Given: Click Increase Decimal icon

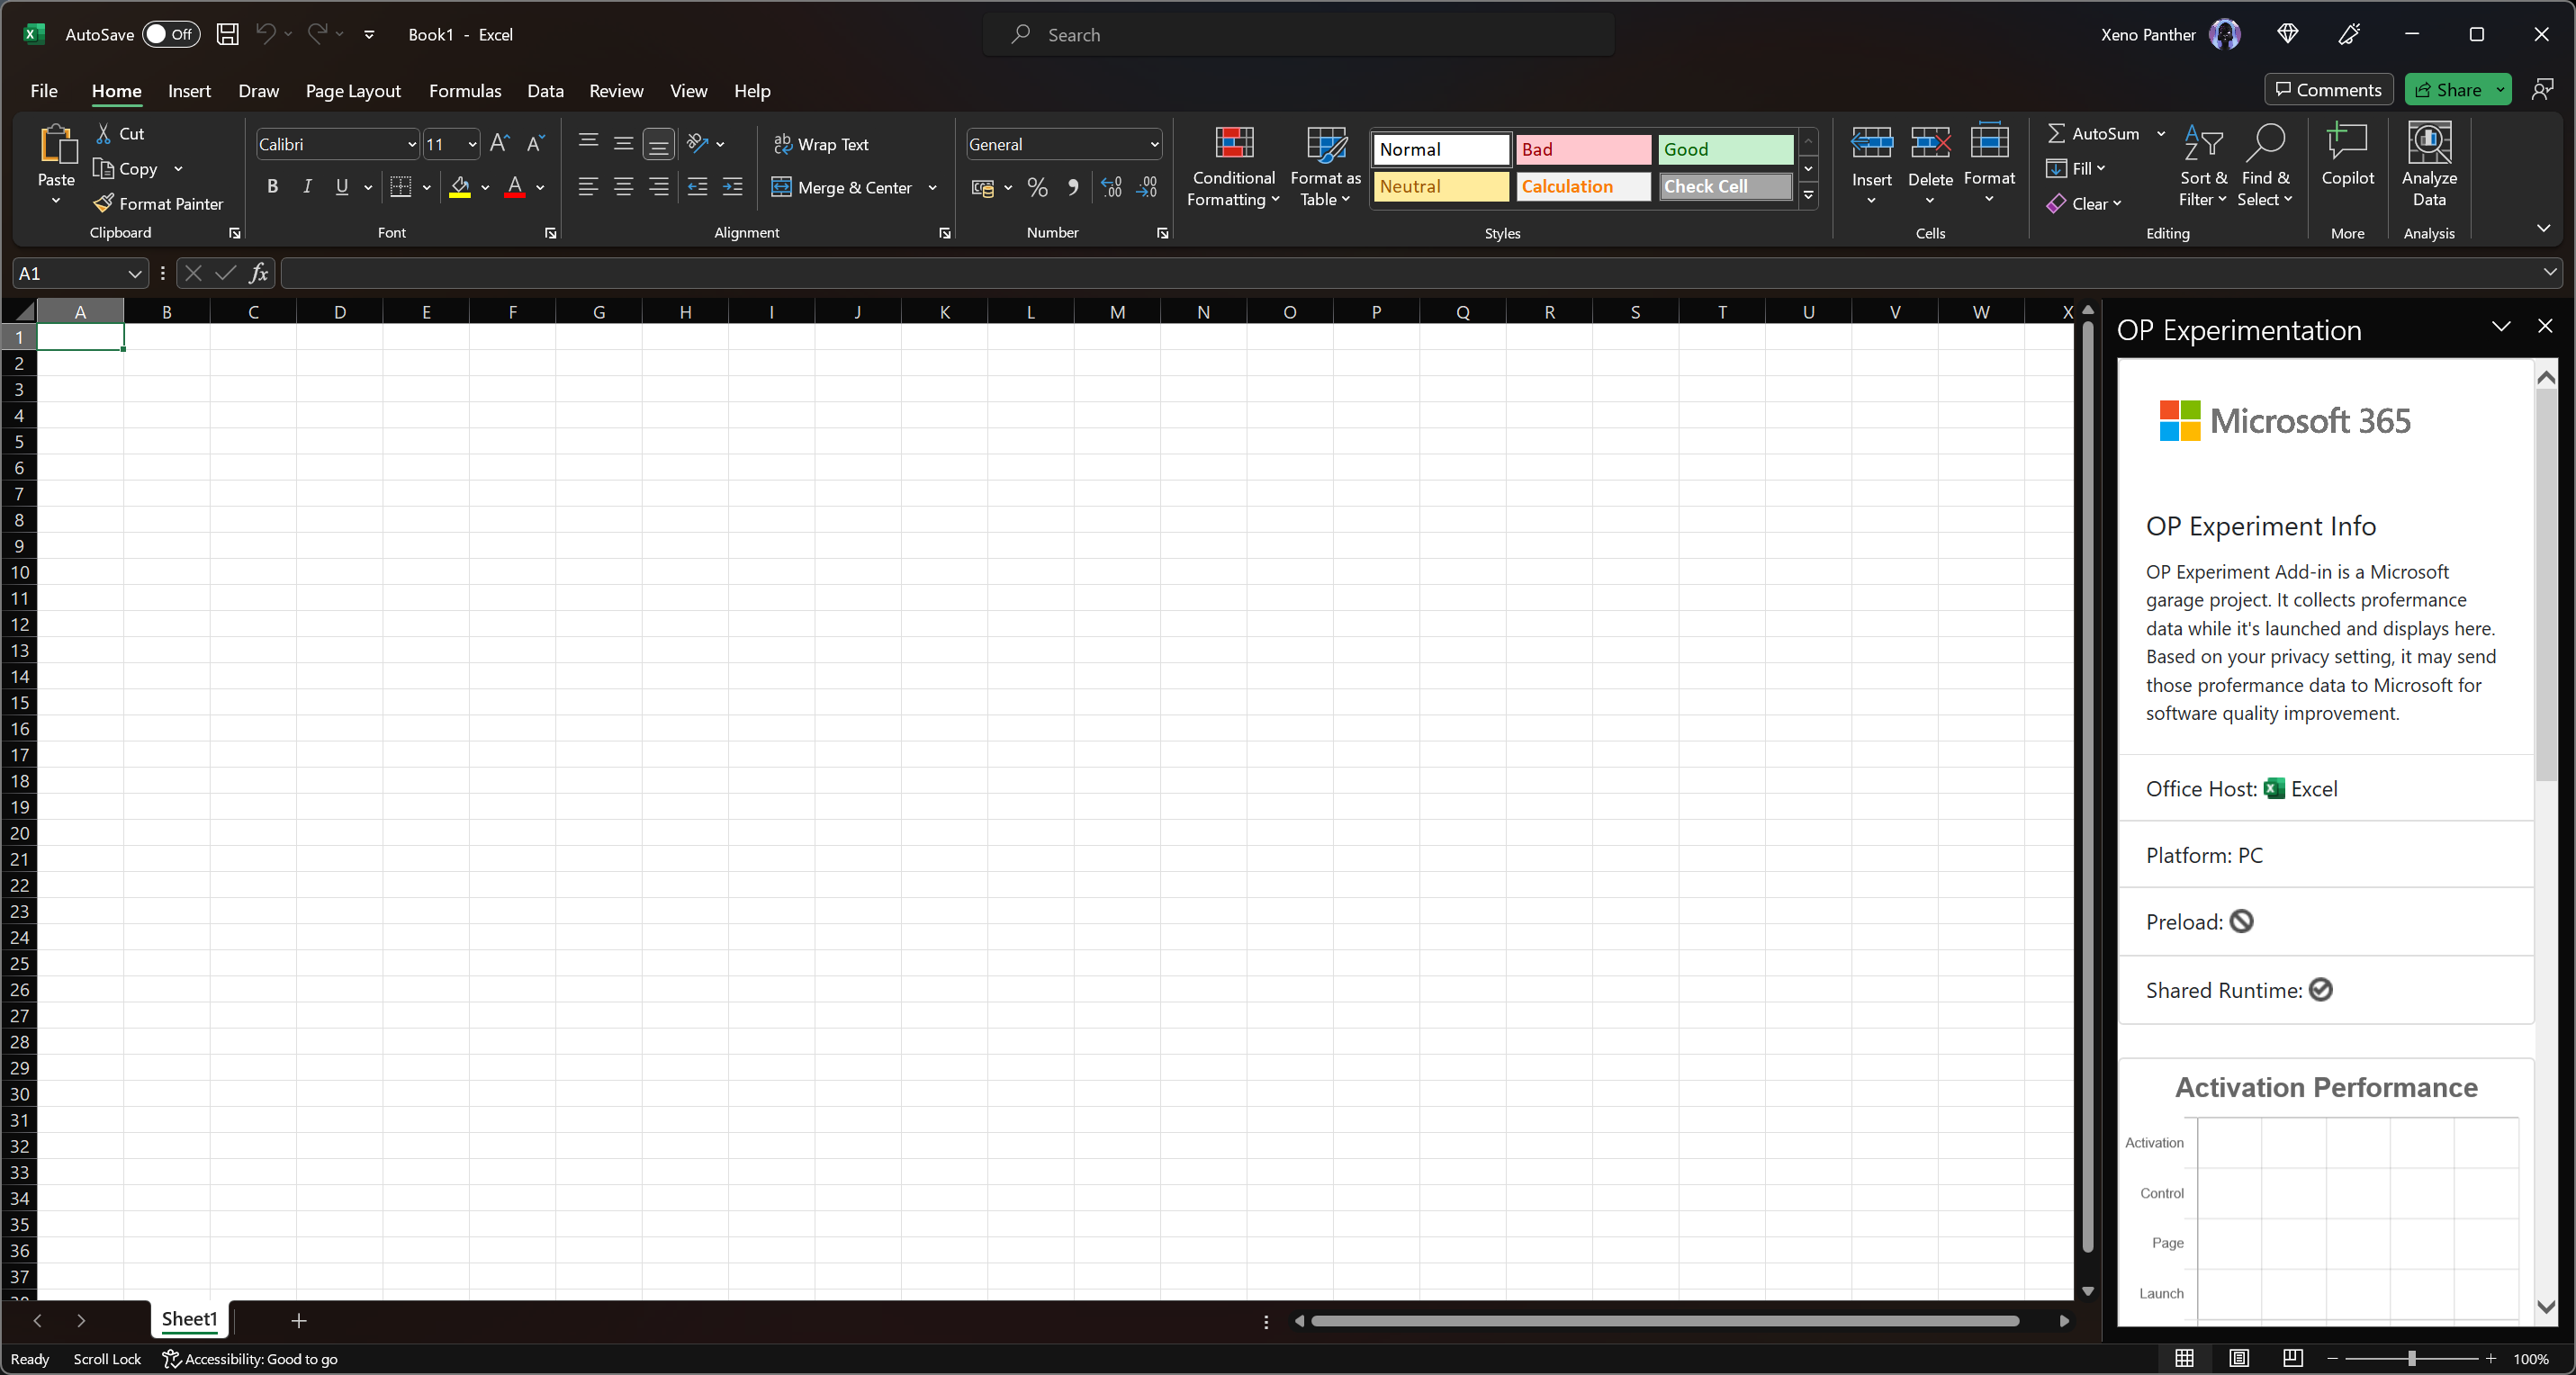Looking at the screenshot, I should (1112, 187).
